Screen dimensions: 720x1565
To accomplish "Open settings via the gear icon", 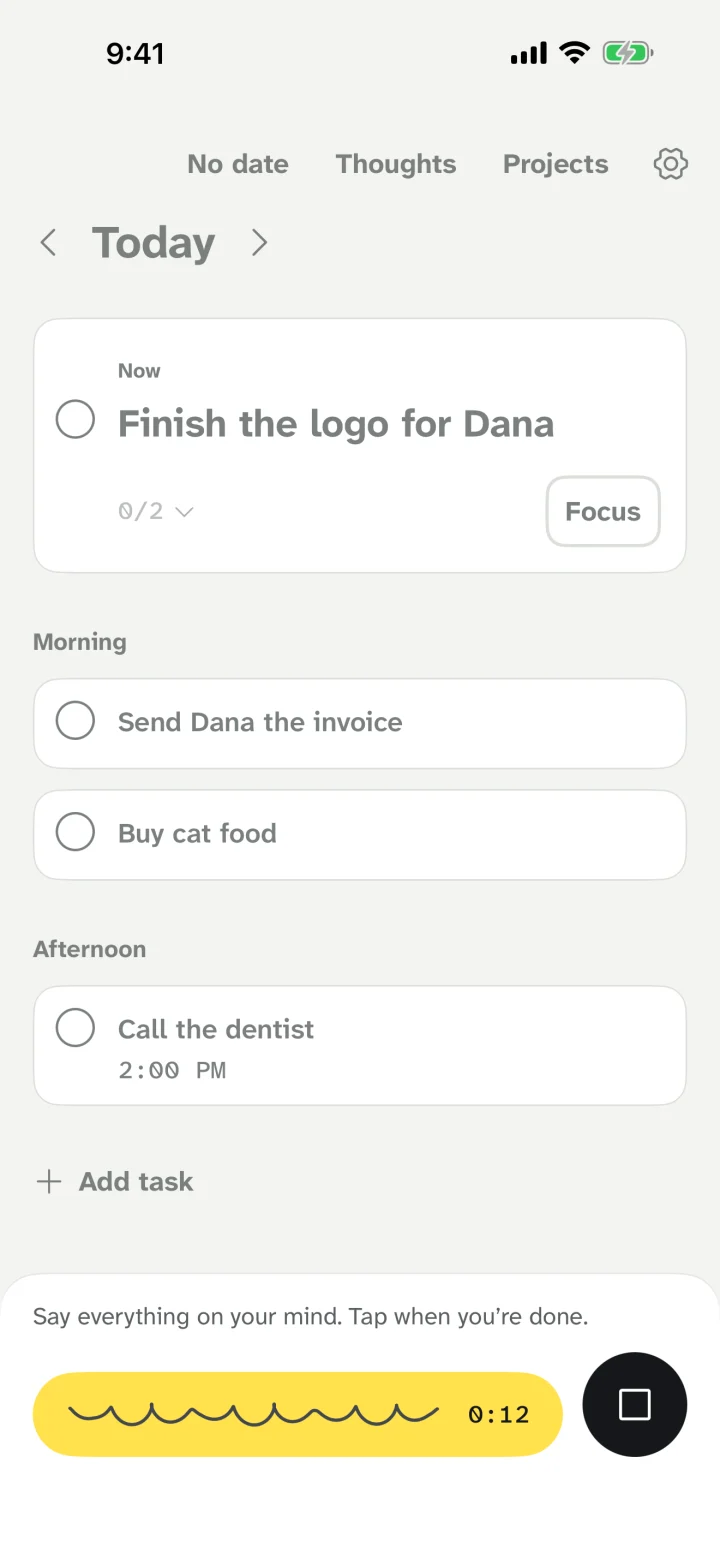I will pos(671,164).
